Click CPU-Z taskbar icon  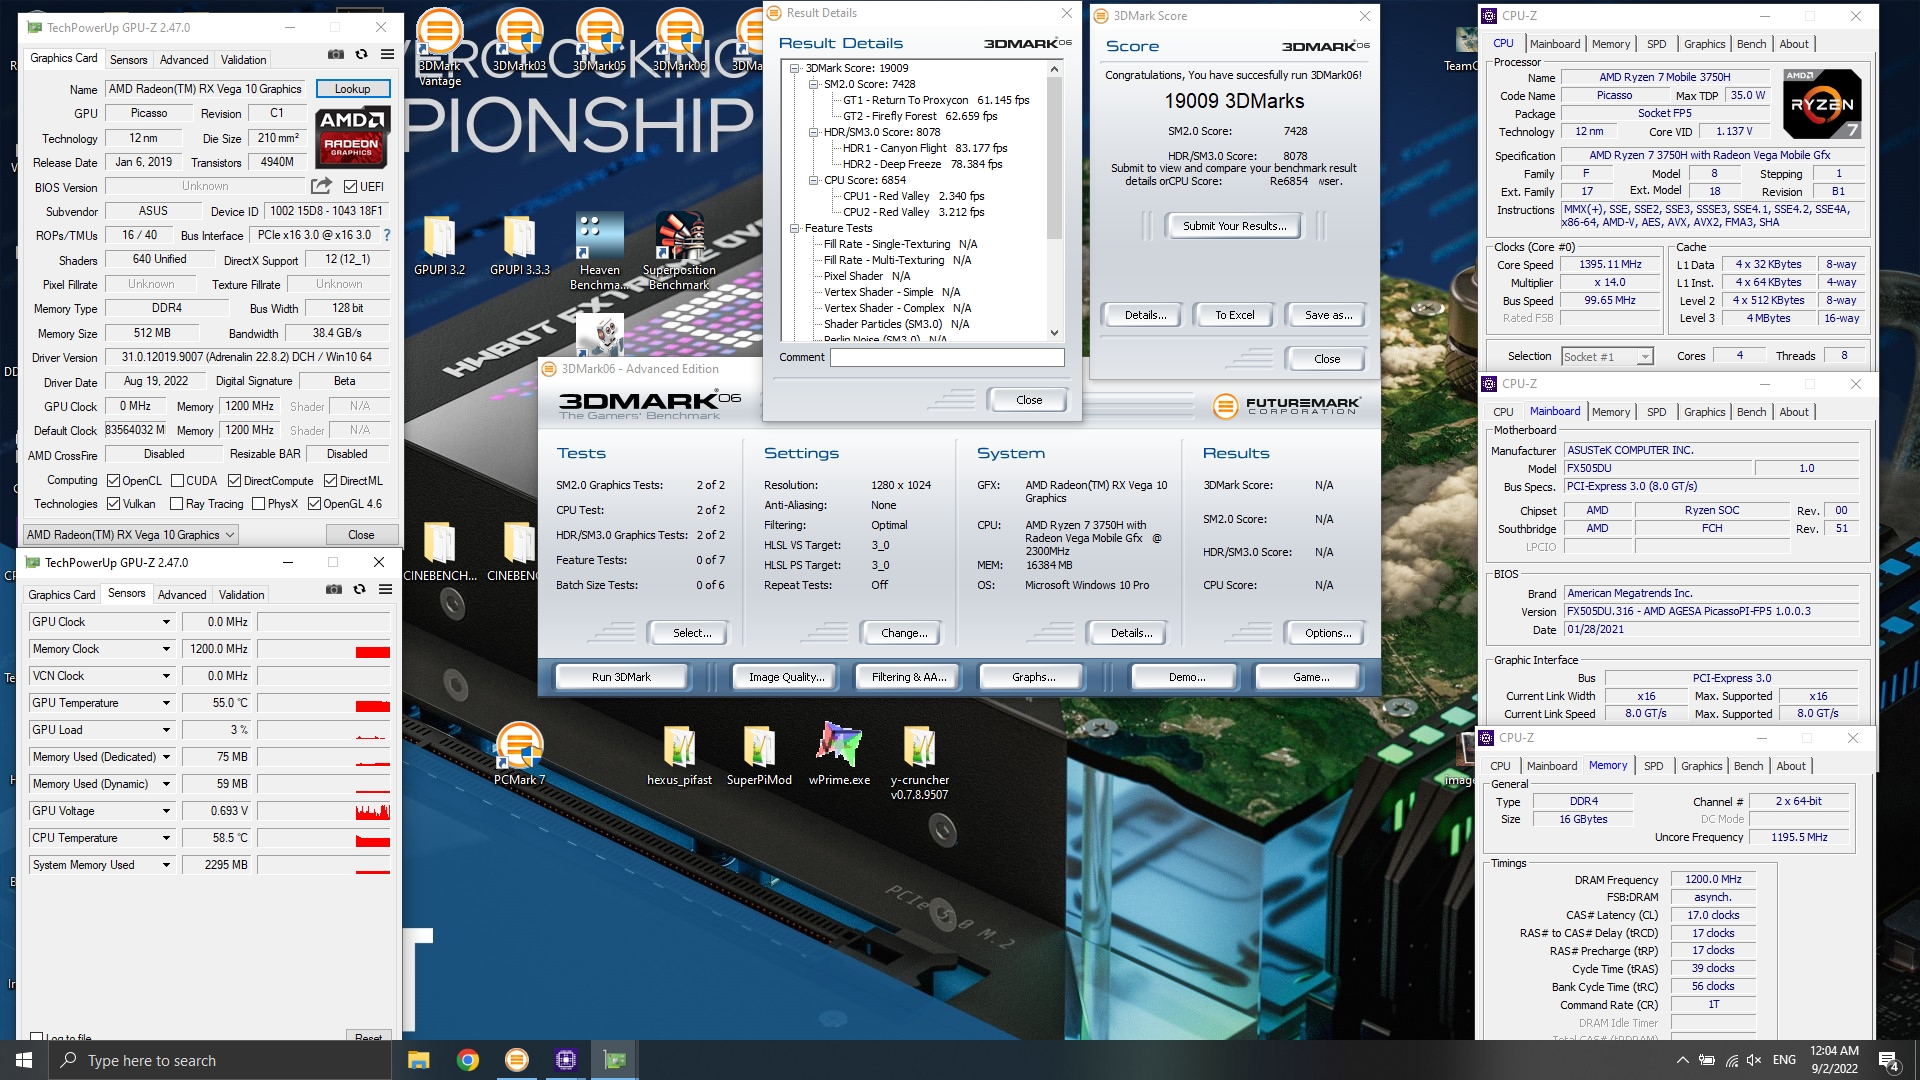pyautogui.click(x=566, y=1060)
